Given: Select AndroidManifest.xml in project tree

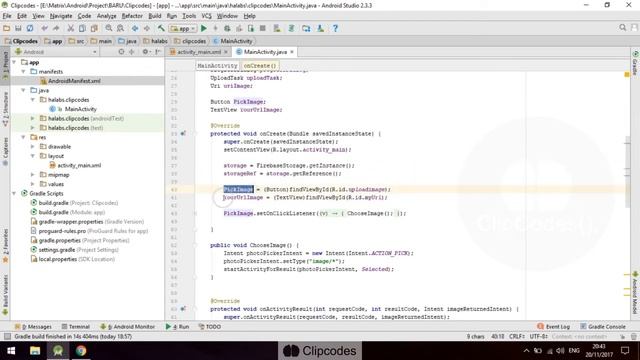Looking at the screenshot, I should (x=74, y=81).
